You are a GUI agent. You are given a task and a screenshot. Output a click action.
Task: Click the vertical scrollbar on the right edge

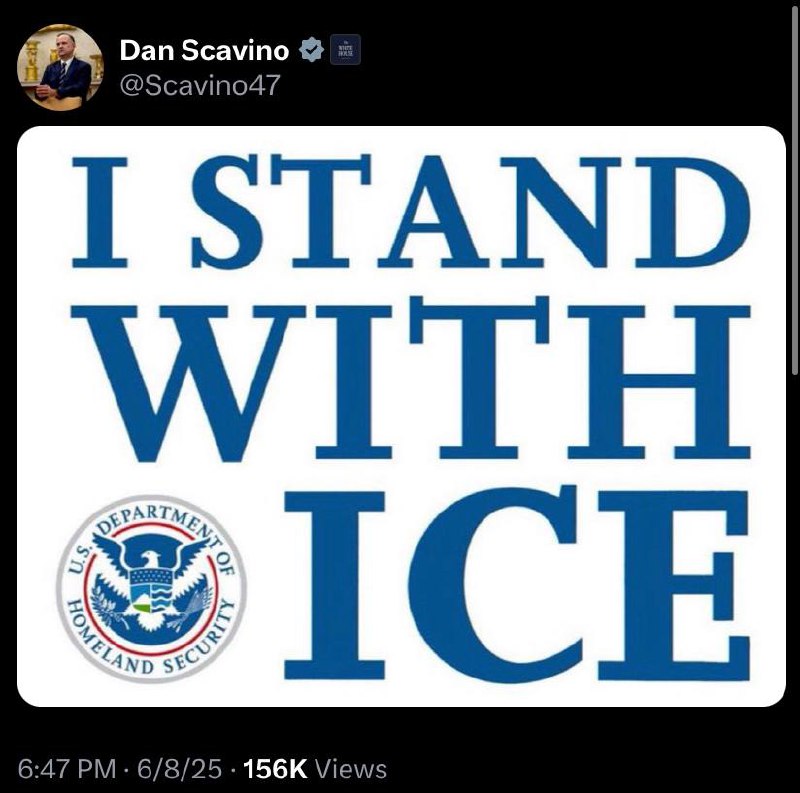(795, 189)
